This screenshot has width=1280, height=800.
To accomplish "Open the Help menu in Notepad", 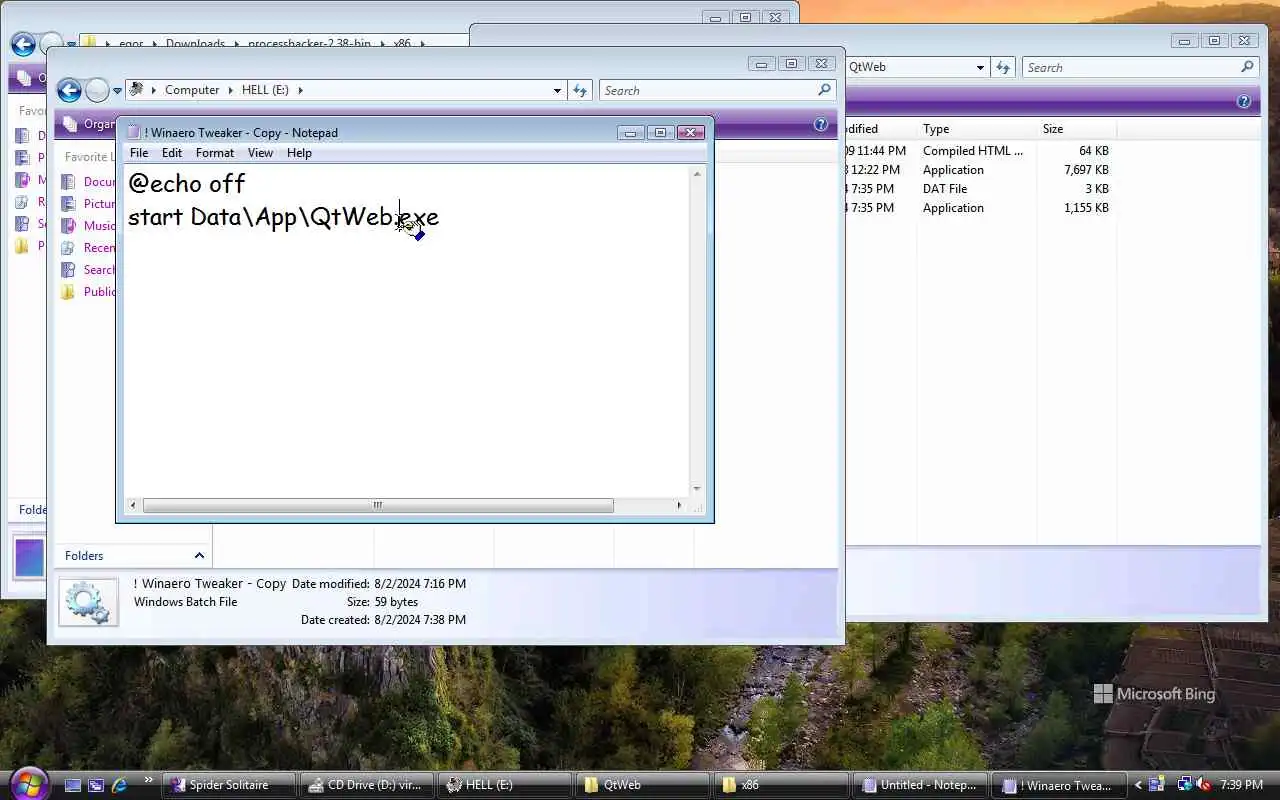I will [299, 153].
